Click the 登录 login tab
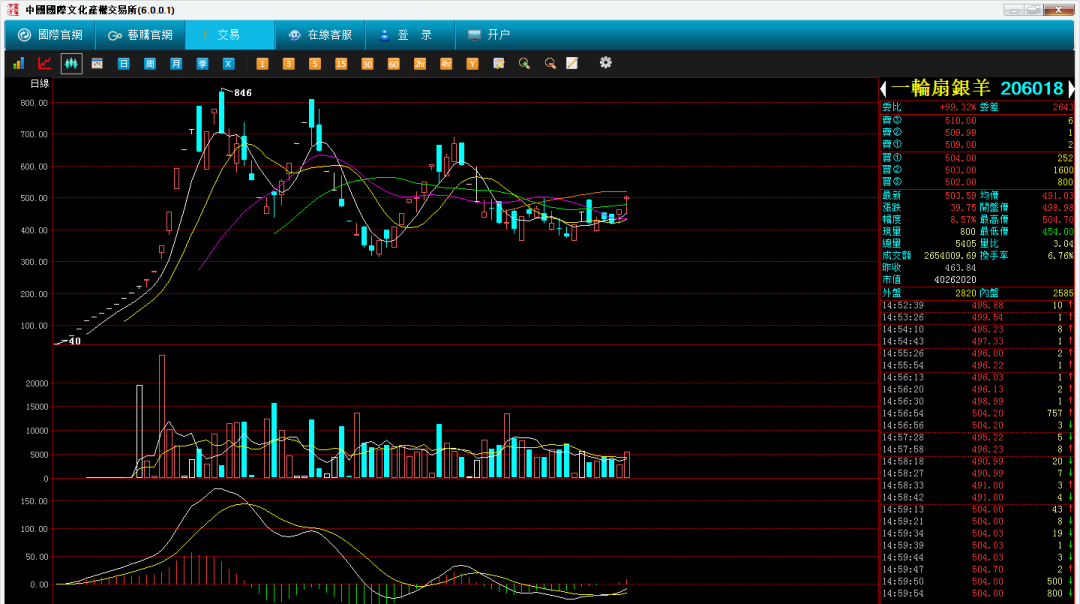Viewport: 1080px width, 604px height. pyautogui.click(x=410, y=34)
